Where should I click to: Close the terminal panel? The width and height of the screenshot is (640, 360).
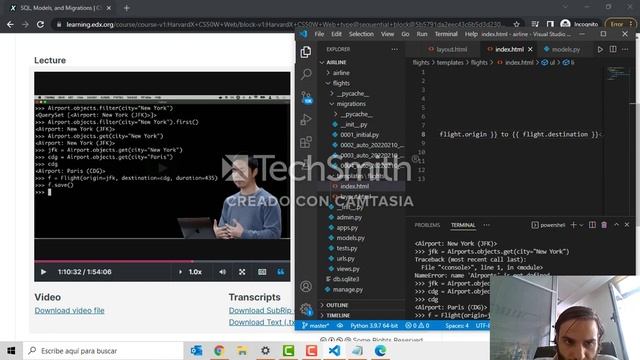(x=627, y=224)
